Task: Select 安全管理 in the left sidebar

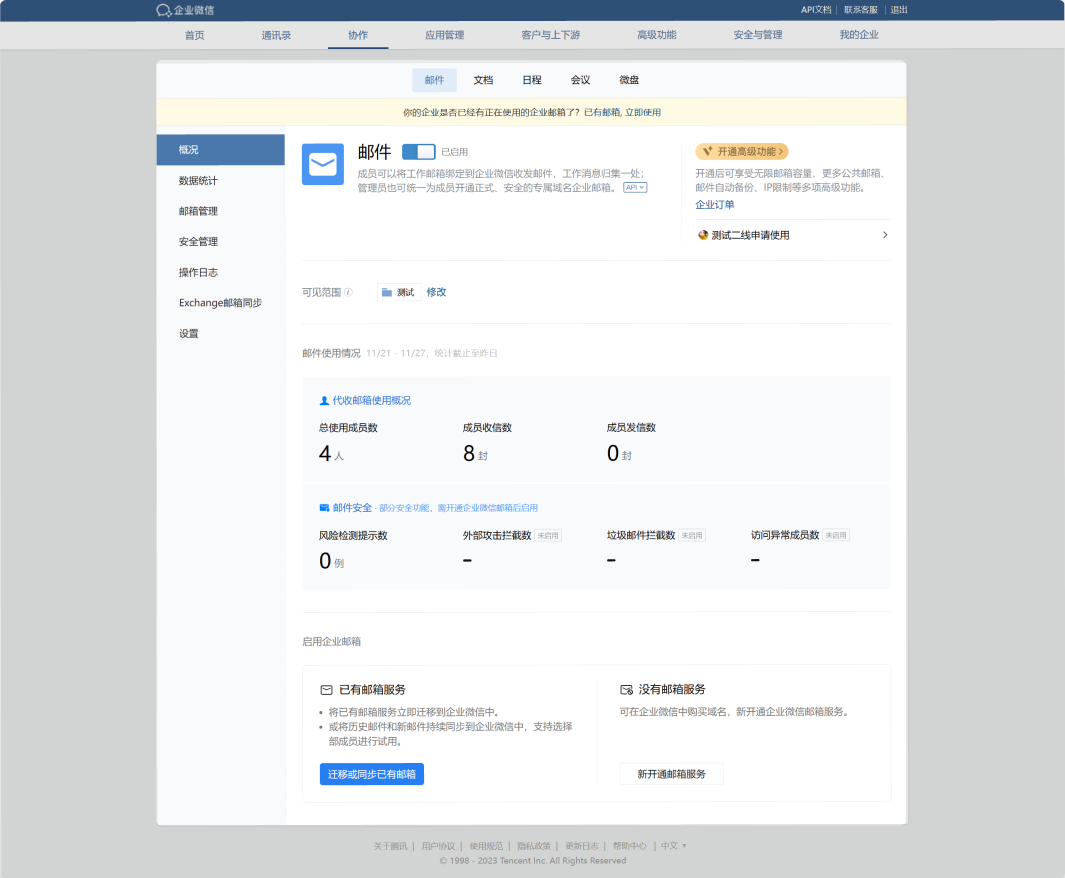Action: [198, 242]
